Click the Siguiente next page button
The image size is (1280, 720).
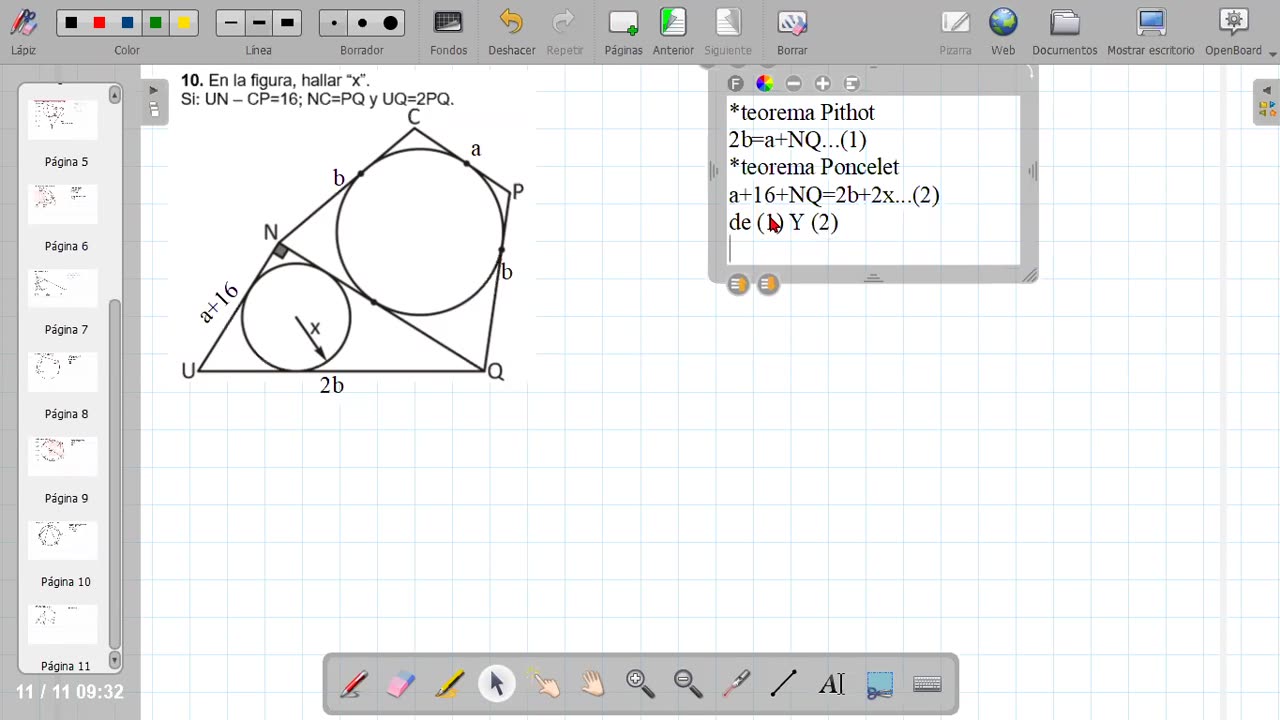point(728,30)
